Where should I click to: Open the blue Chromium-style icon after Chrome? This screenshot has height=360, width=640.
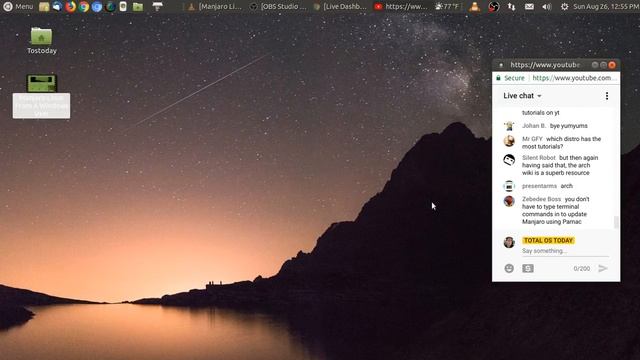tap(97, 7)
